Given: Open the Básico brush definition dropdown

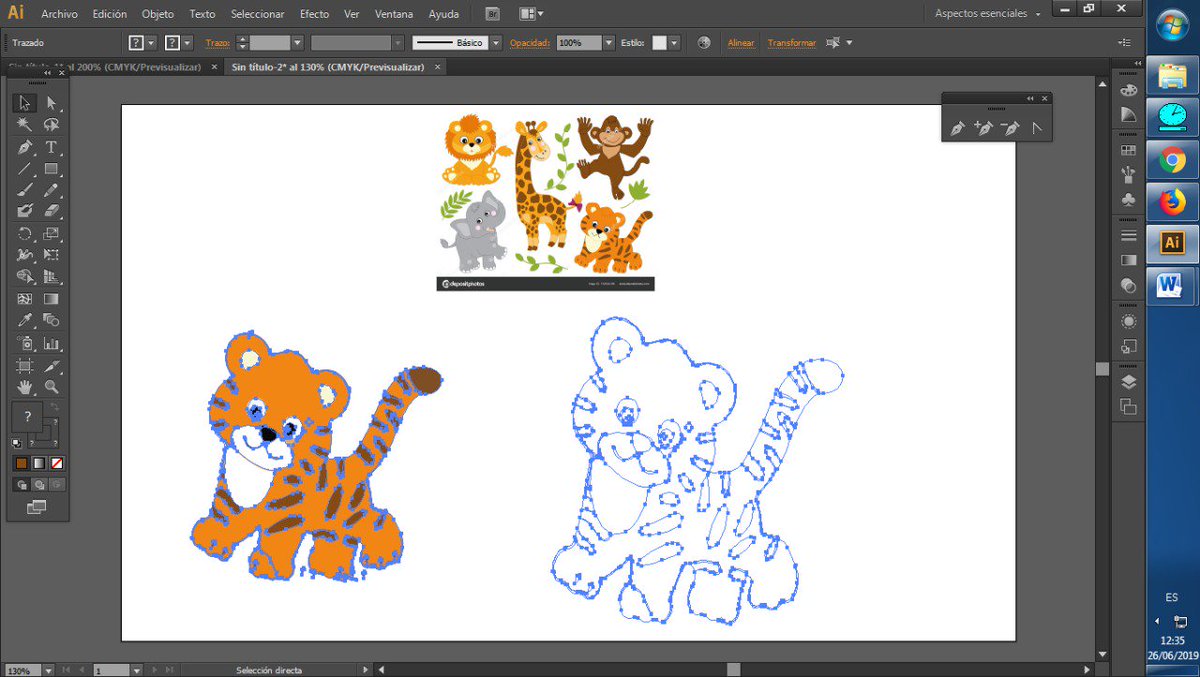Looking at the screenshot, I should pos(496,43).
